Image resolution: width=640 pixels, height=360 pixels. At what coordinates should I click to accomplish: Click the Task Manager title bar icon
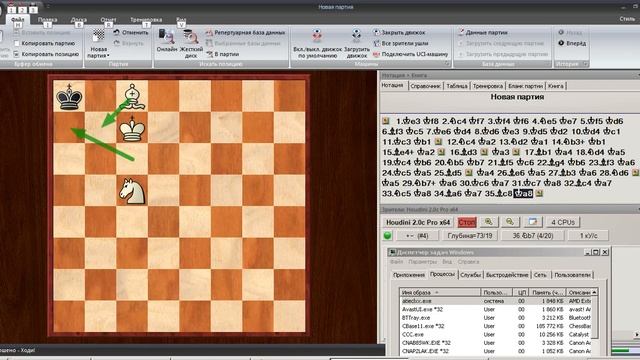pyautogui.click(x=392, y=252)
